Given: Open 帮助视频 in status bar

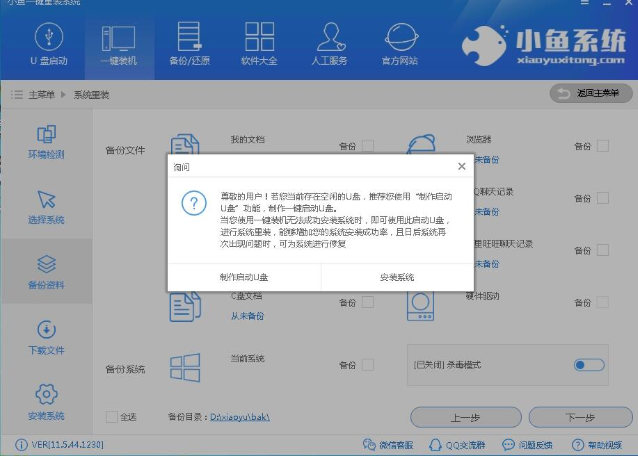Looking at the screenshot, I should (597, 445).
